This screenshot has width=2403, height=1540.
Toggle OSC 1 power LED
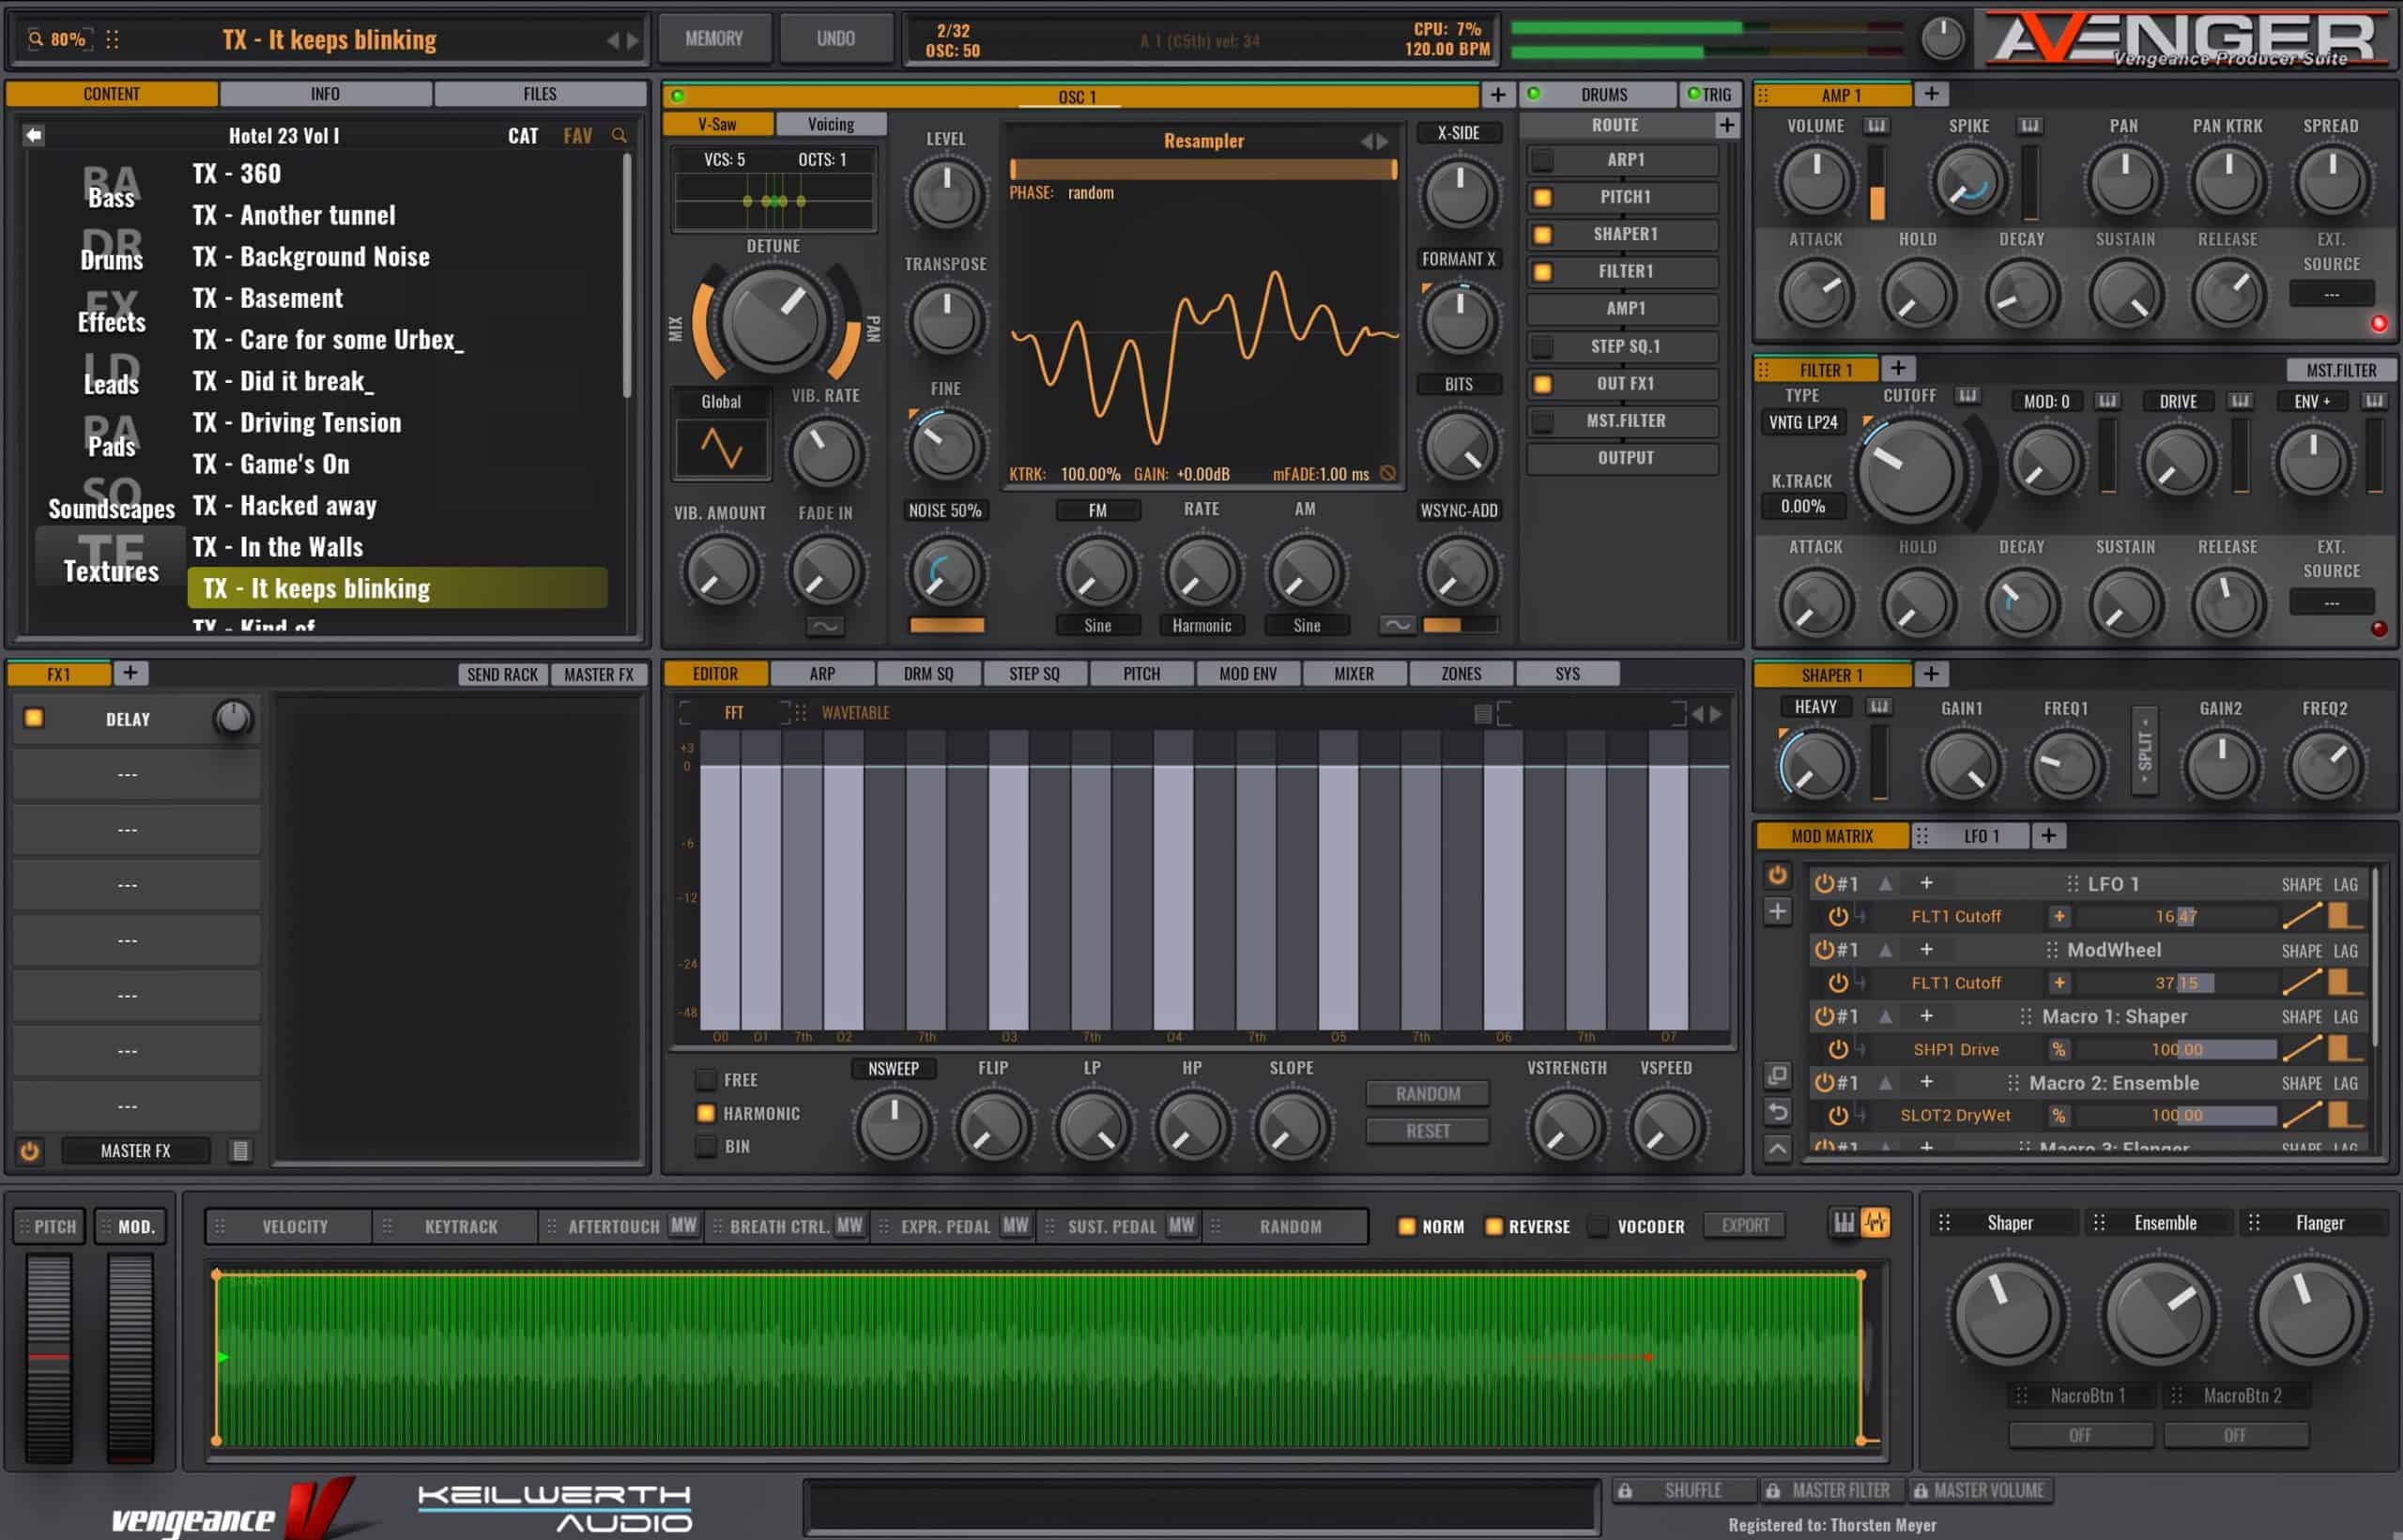[x=678, y=96]
